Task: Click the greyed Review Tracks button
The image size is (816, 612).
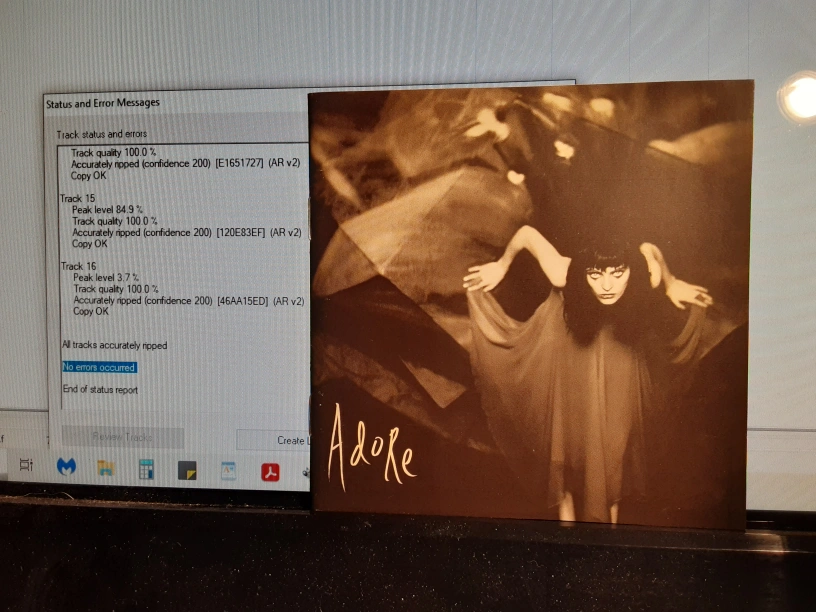Action: pyautogui.click(x=123, y=437)
